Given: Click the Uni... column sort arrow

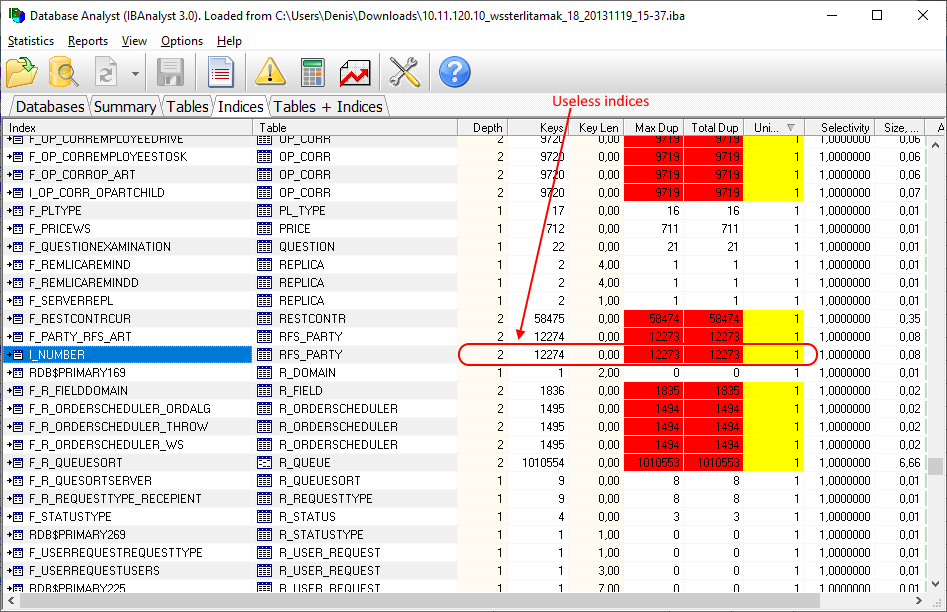Looking at the screenshot, I should (791, 127).
